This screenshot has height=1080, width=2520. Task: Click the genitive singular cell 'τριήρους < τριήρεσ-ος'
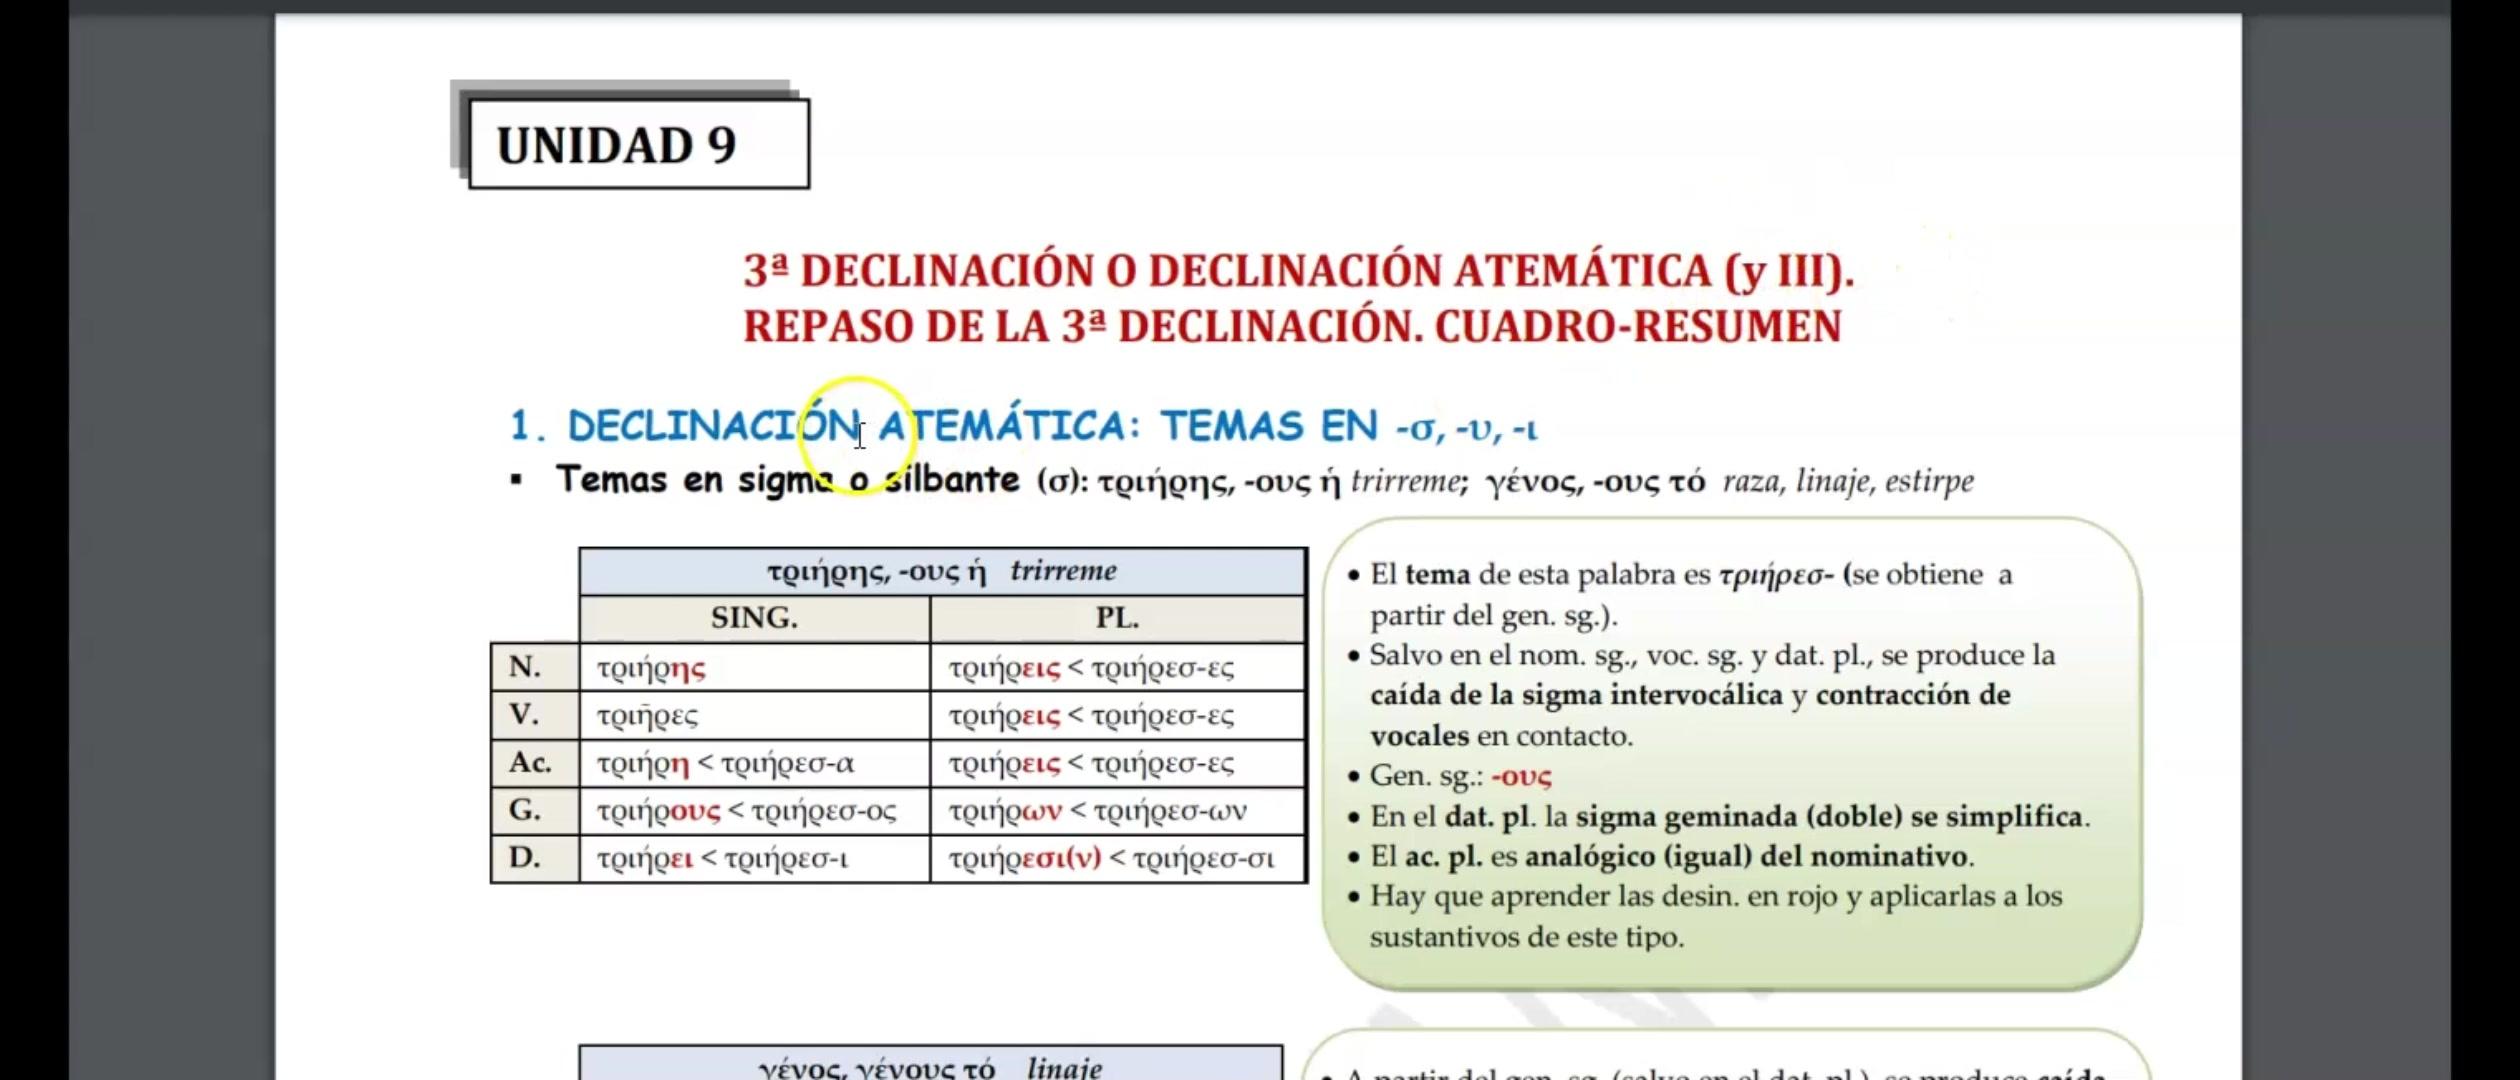pyautogui.click(x=746, y=811)
